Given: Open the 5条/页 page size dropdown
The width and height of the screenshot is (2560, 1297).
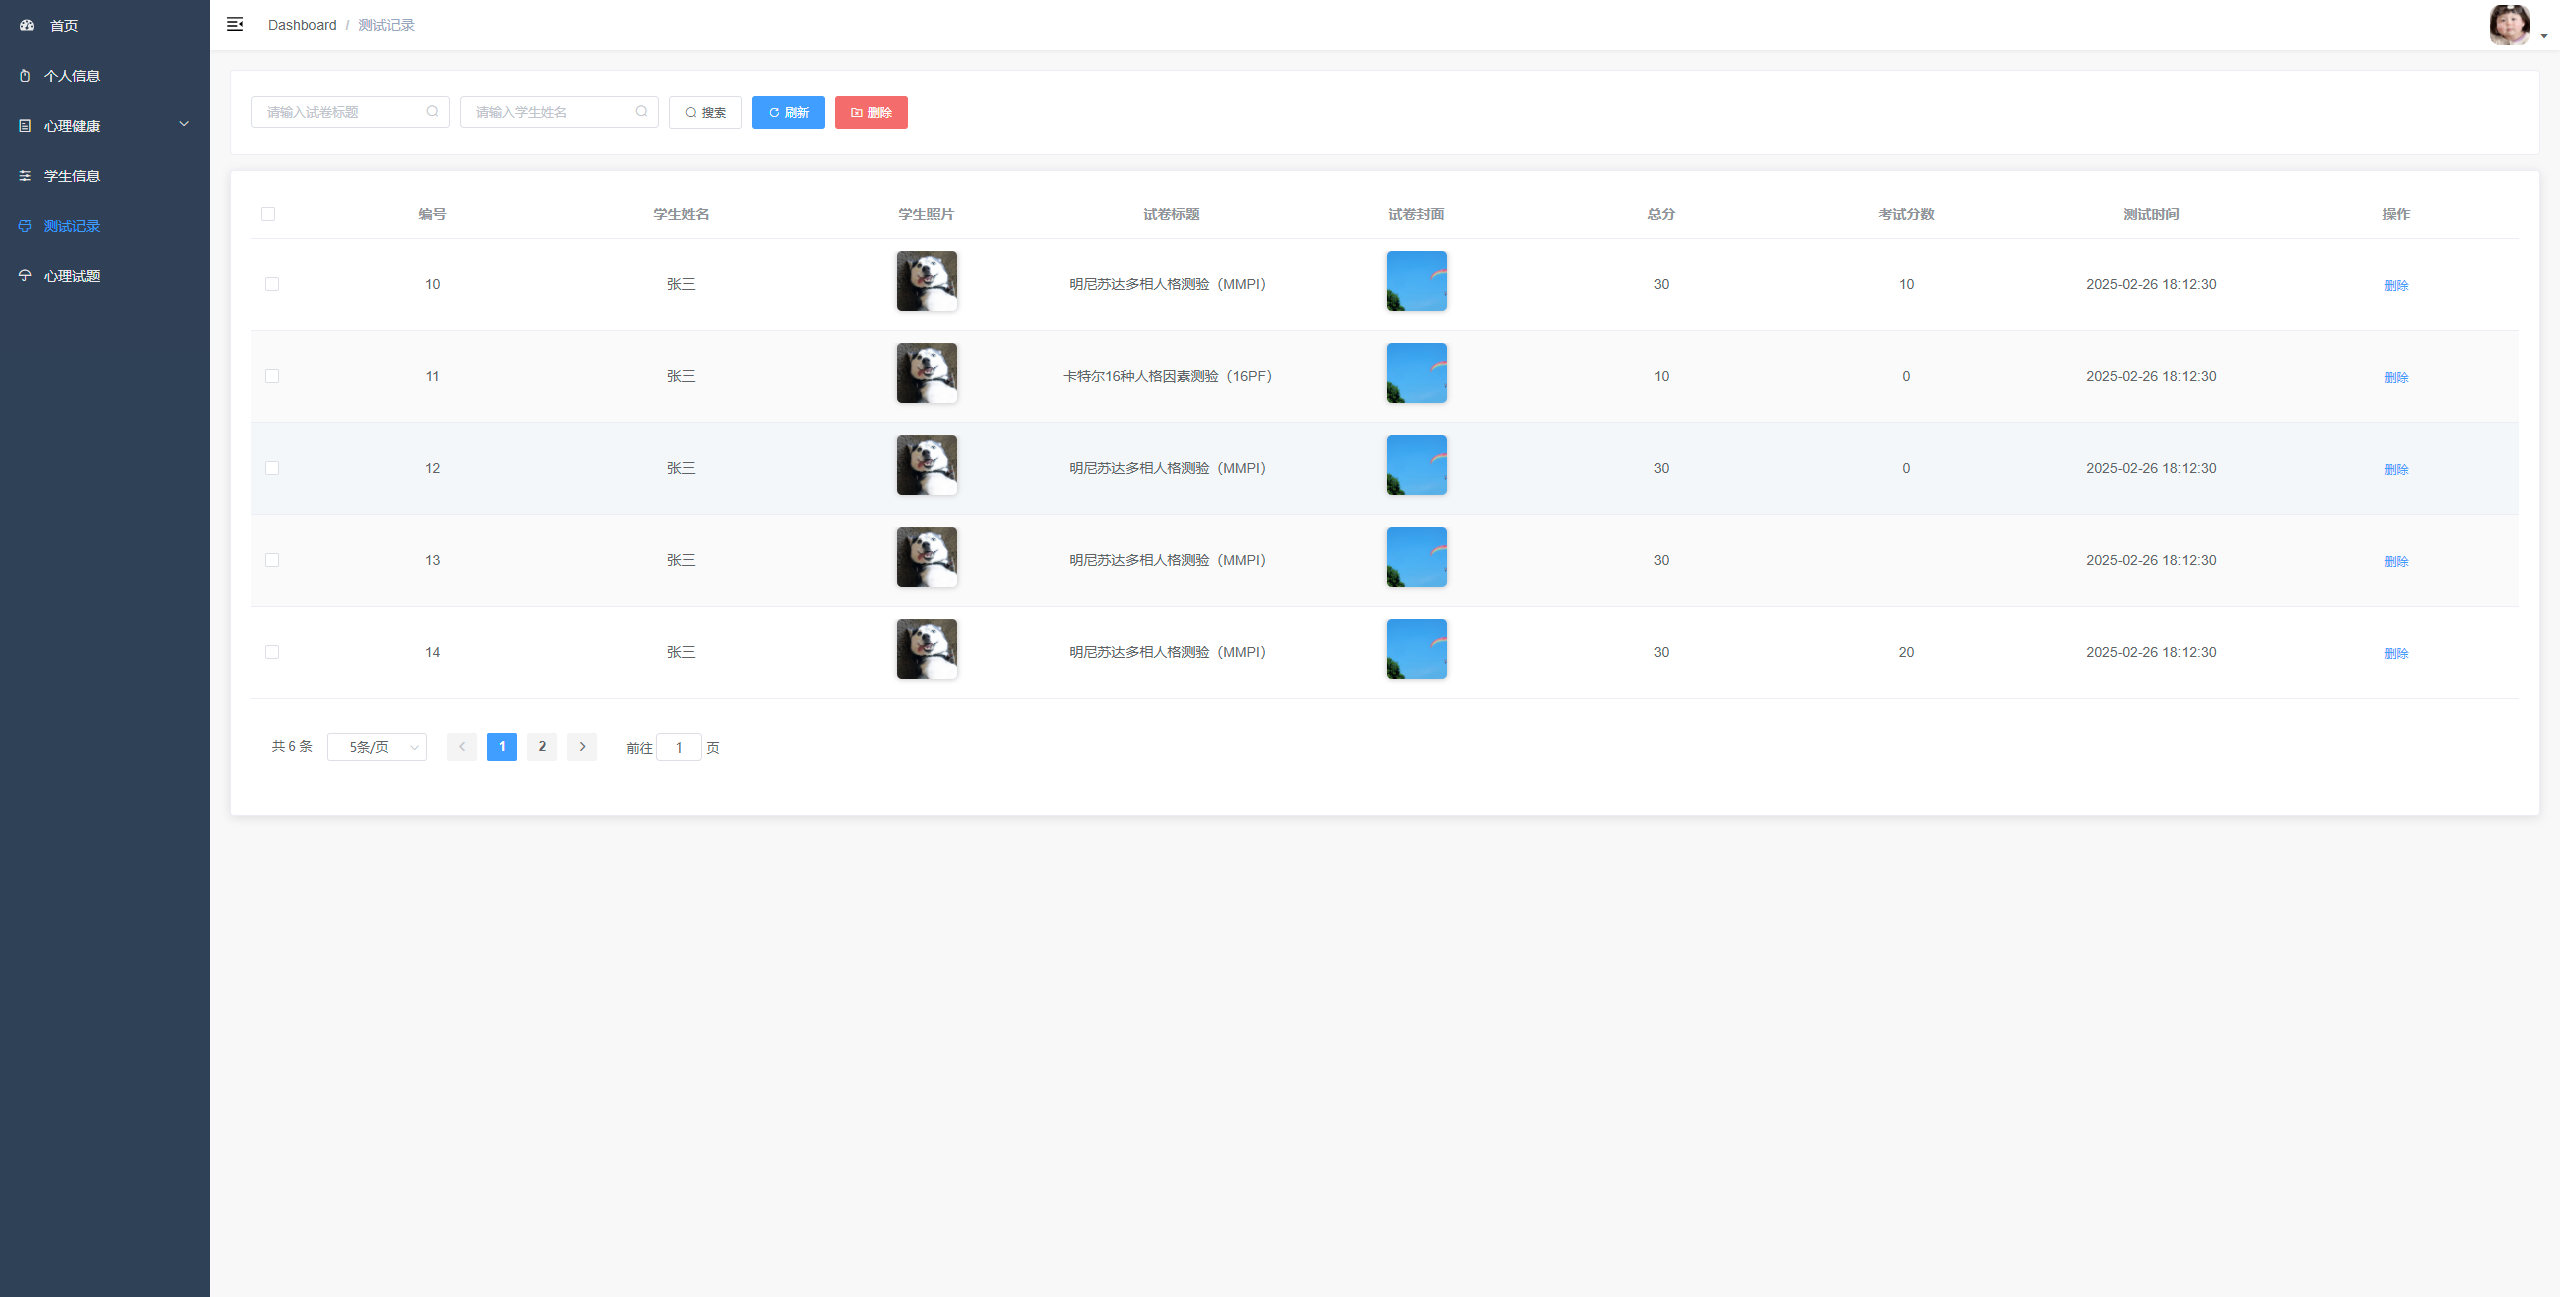Looking at the screenshot, I should (377, 747).
